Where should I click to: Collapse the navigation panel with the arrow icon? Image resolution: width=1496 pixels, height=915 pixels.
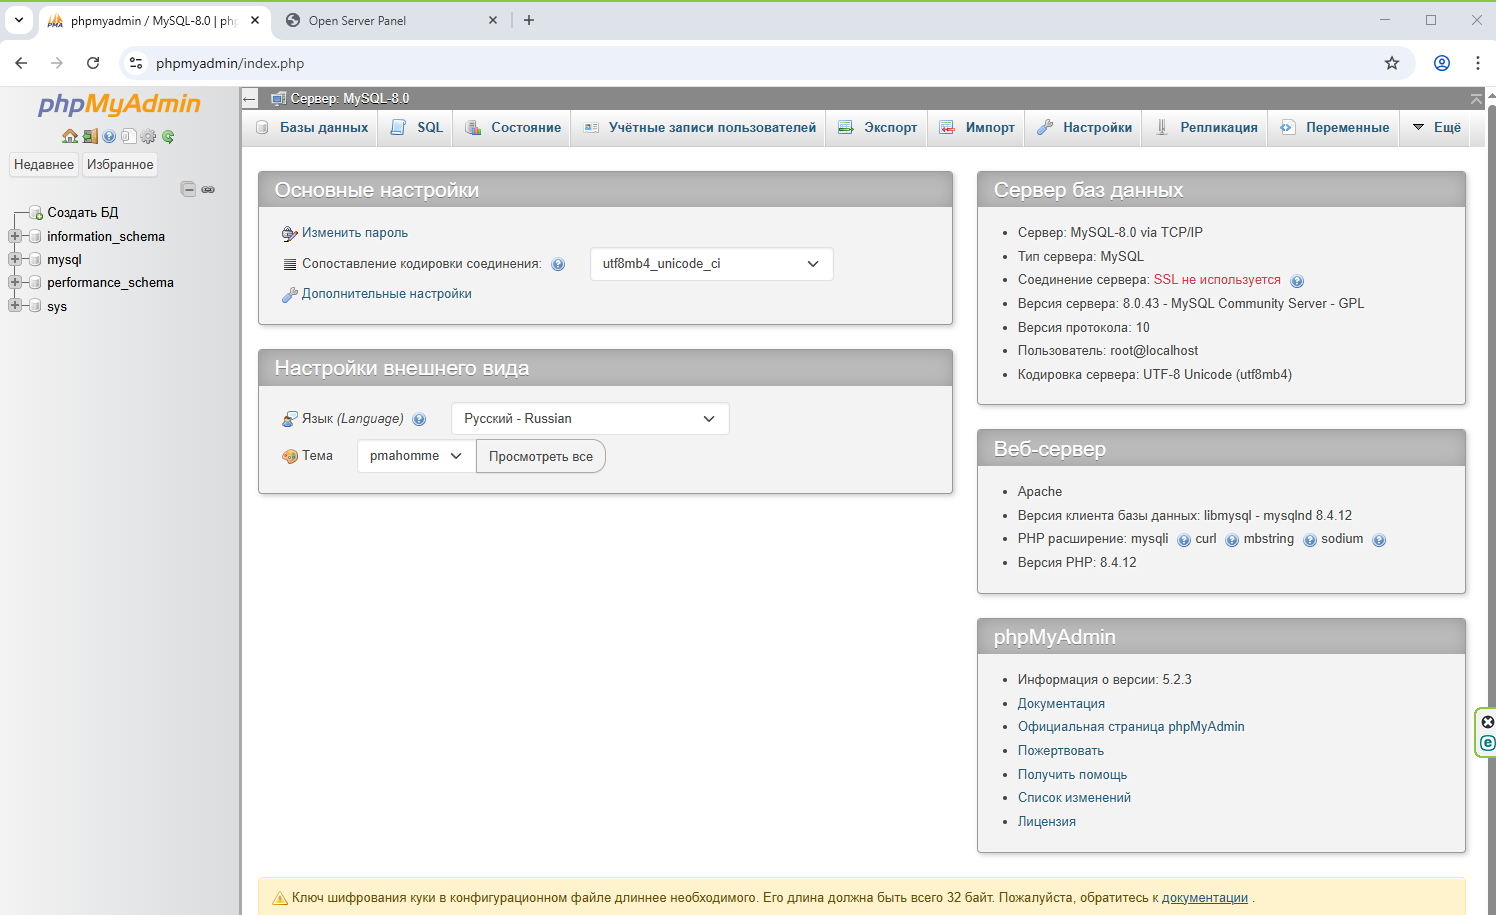point(250,98)
